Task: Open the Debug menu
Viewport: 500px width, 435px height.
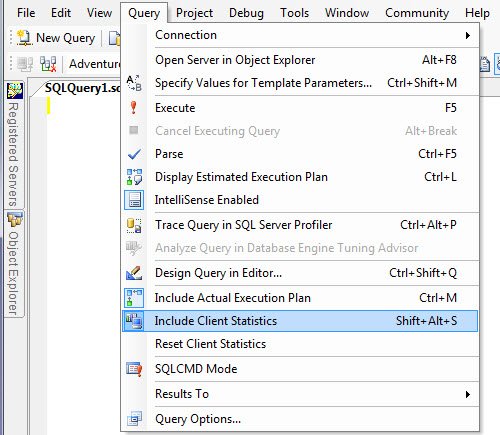Action: [246, 13]
